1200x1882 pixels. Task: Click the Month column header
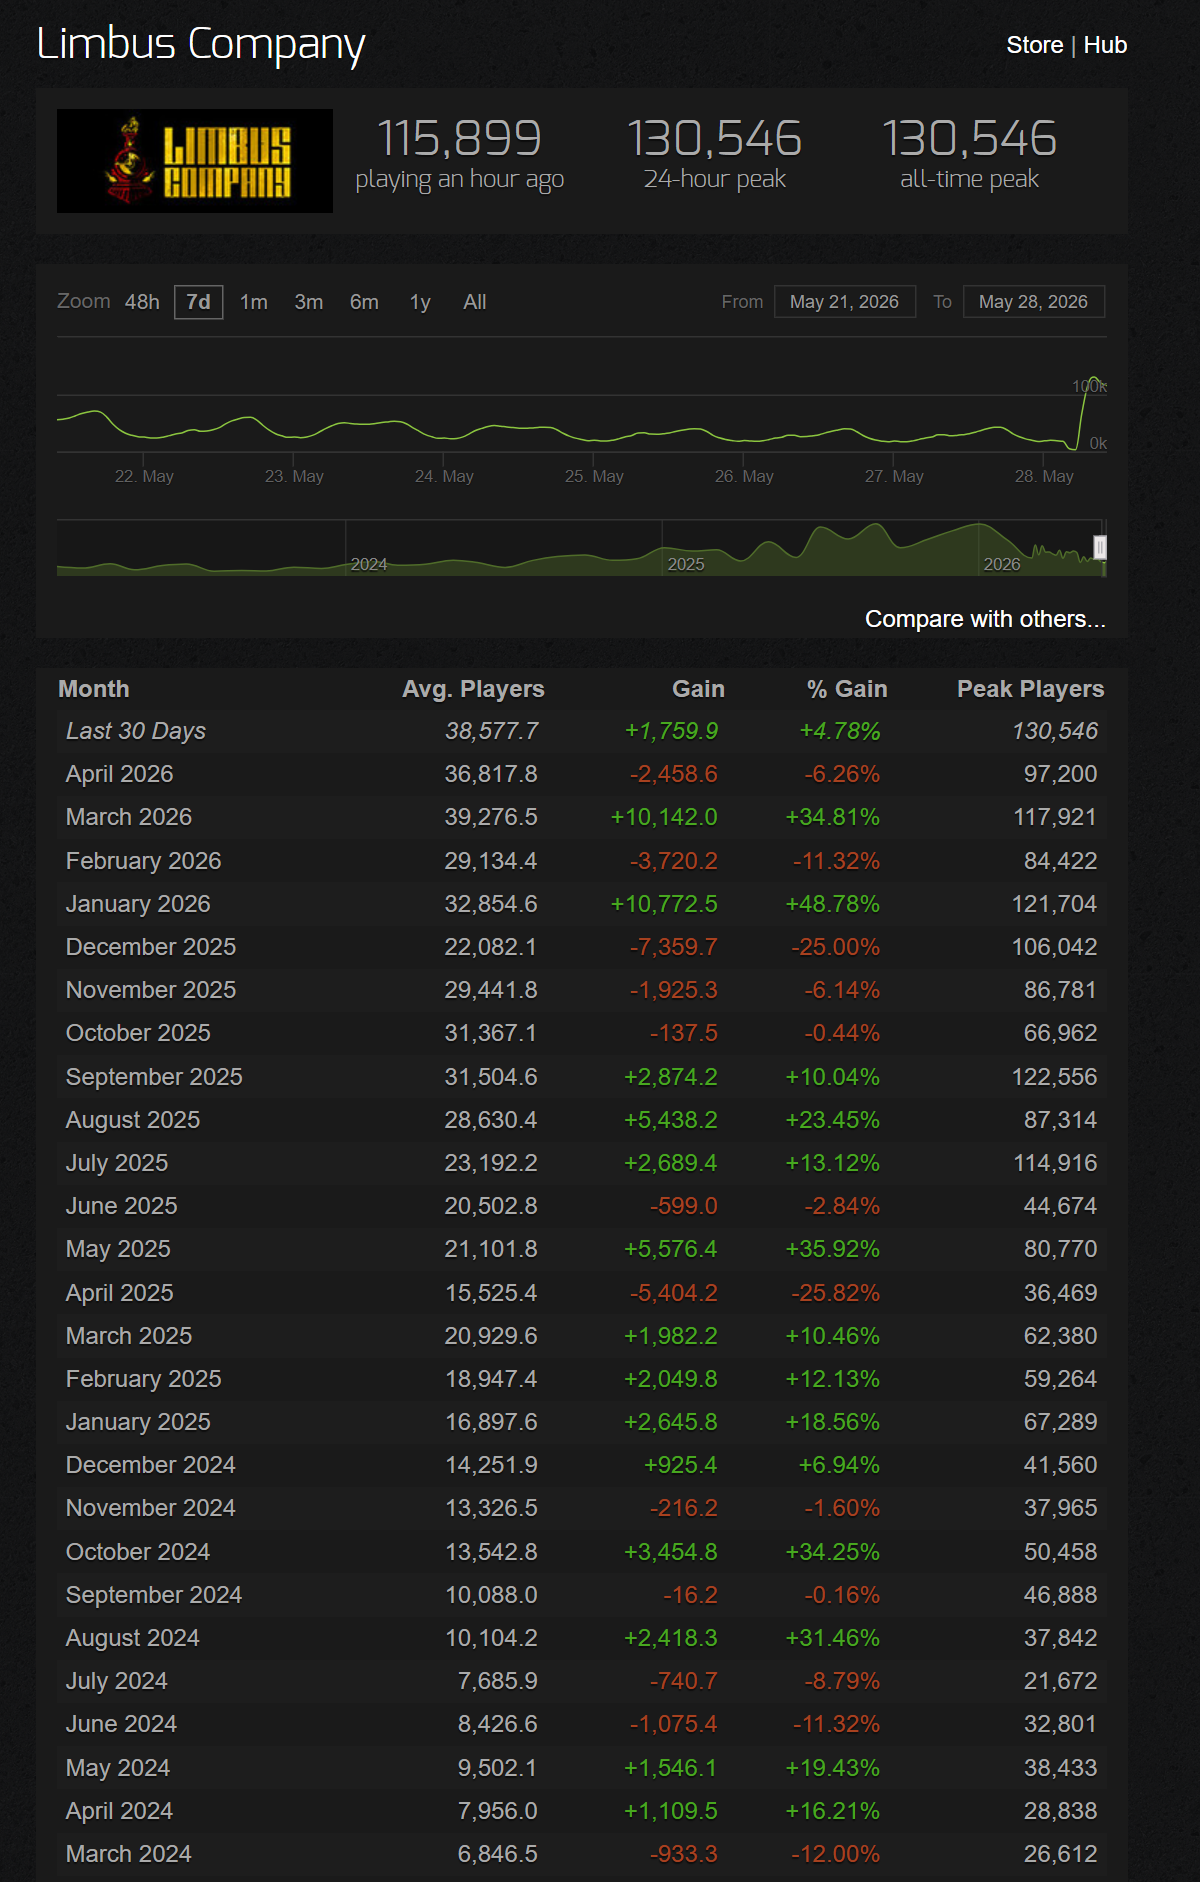pyautogui.click(x=94, y=689)
